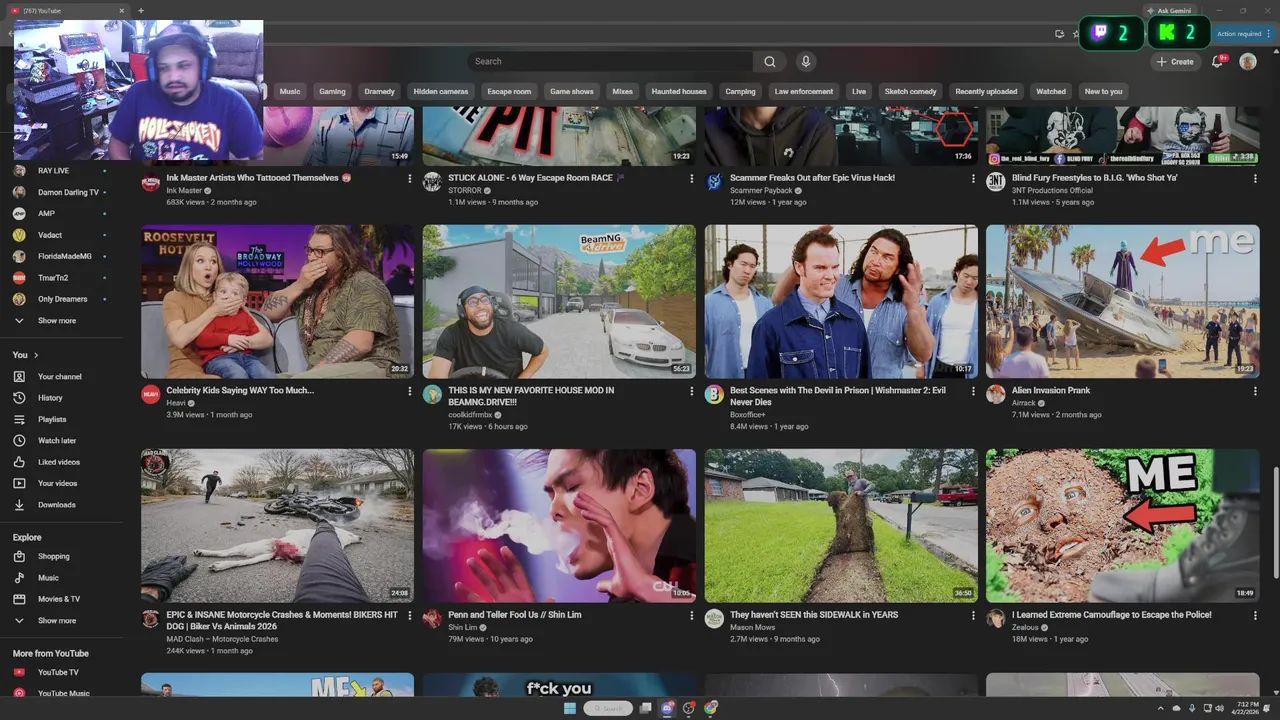Open Scammer Payback channel avatar
1280x720 pixels.
point(714,181)
